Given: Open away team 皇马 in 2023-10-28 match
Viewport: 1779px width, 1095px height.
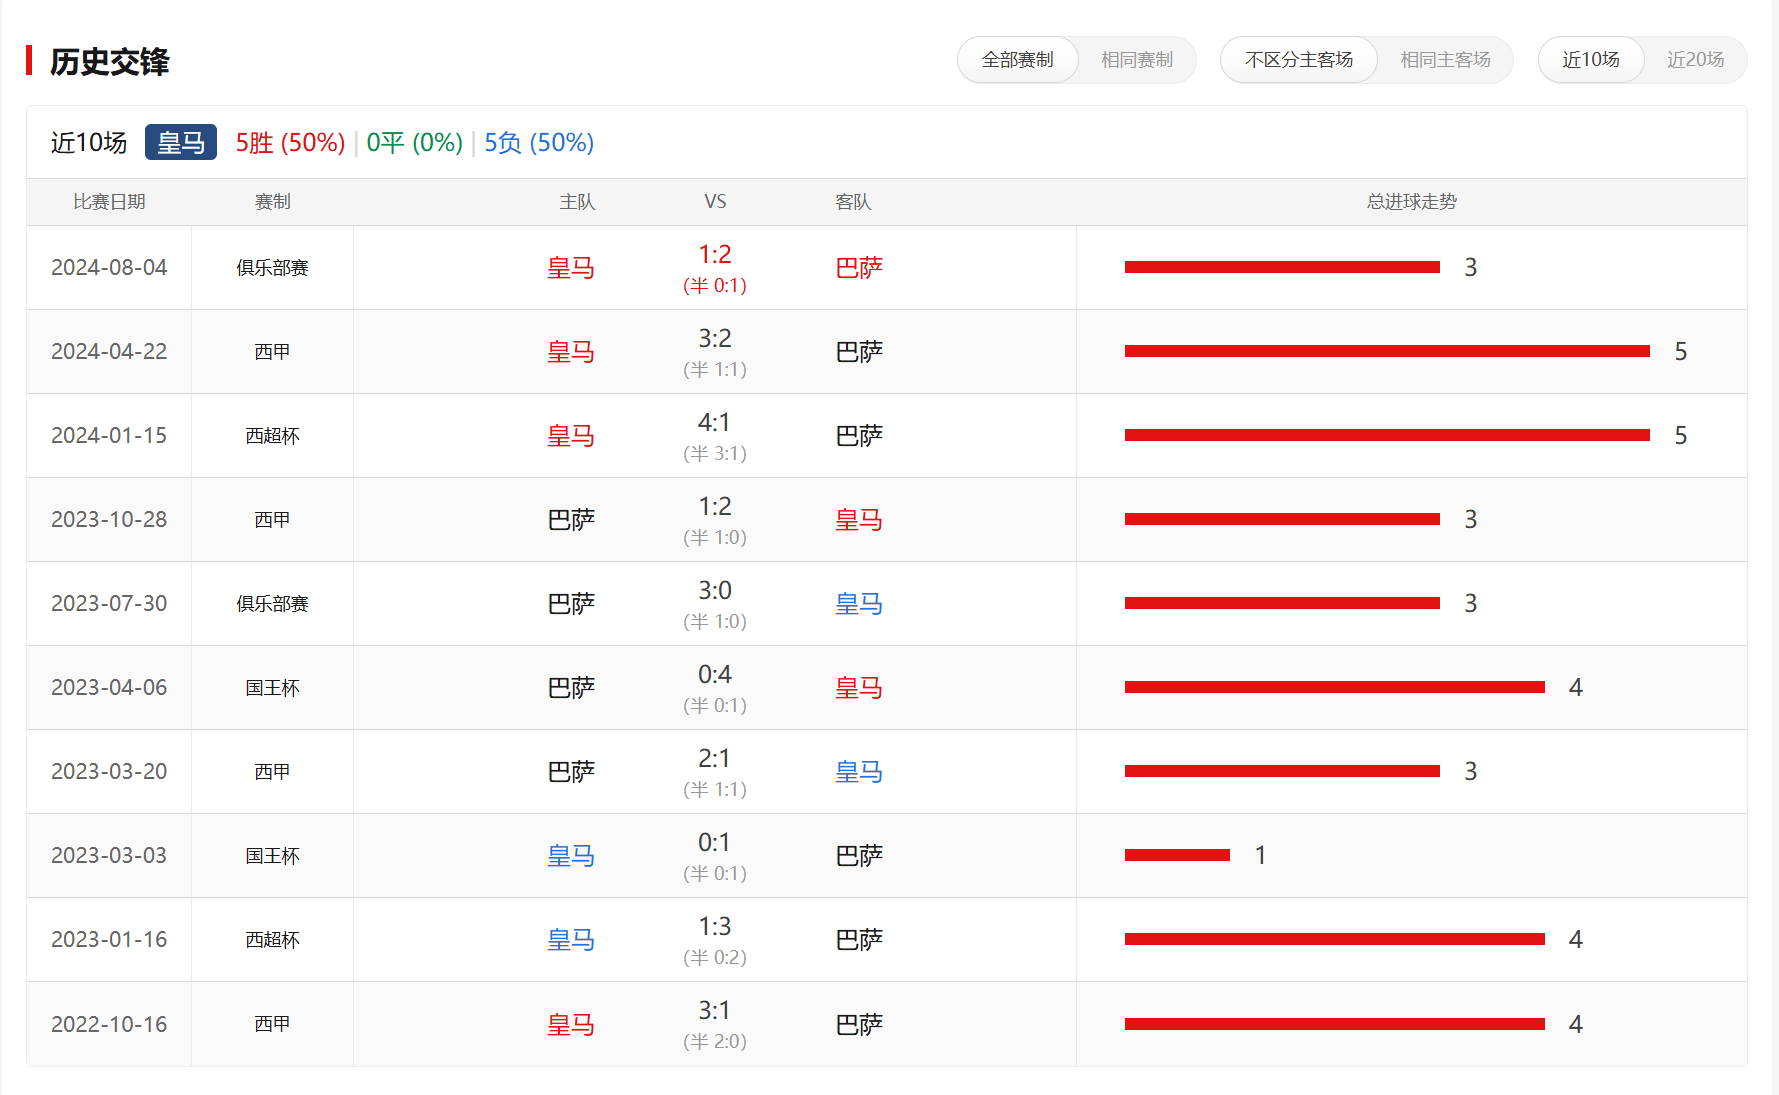Looking at the screenshot, I should pos(859,520).
